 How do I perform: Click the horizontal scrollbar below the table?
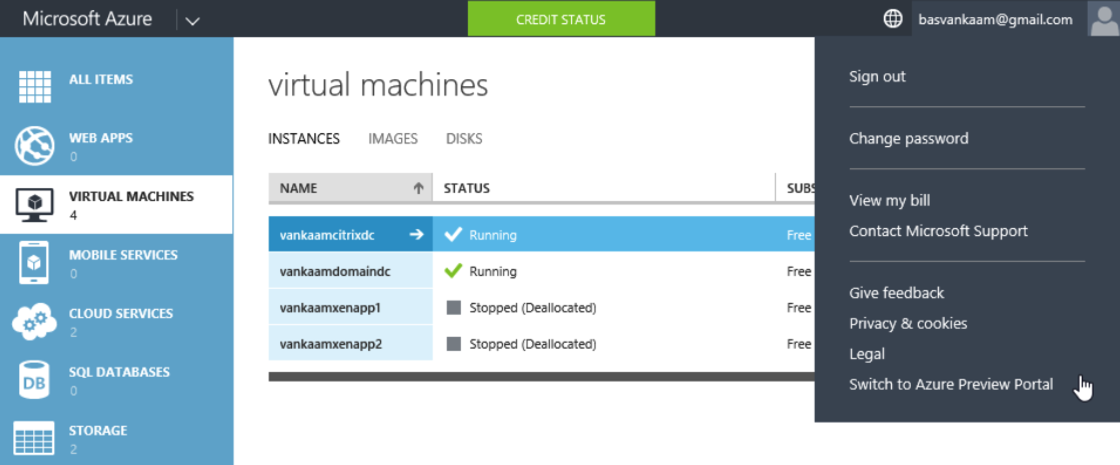(x=541, y=376)
